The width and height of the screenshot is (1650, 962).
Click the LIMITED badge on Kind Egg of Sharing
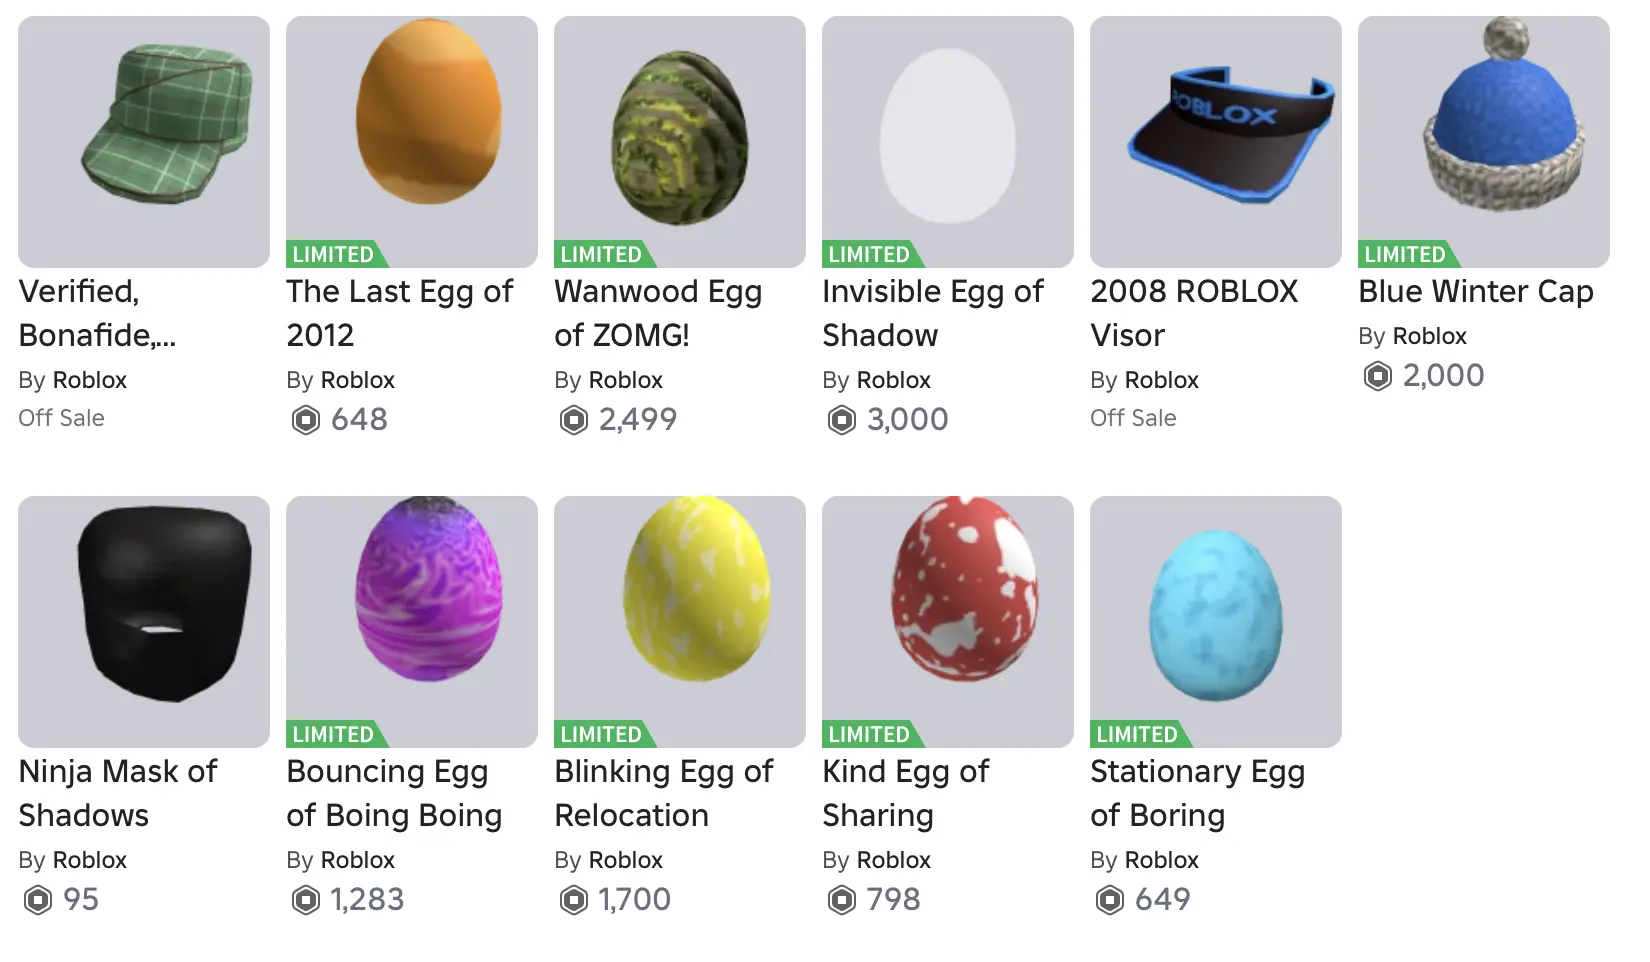[x=869, y=734]
